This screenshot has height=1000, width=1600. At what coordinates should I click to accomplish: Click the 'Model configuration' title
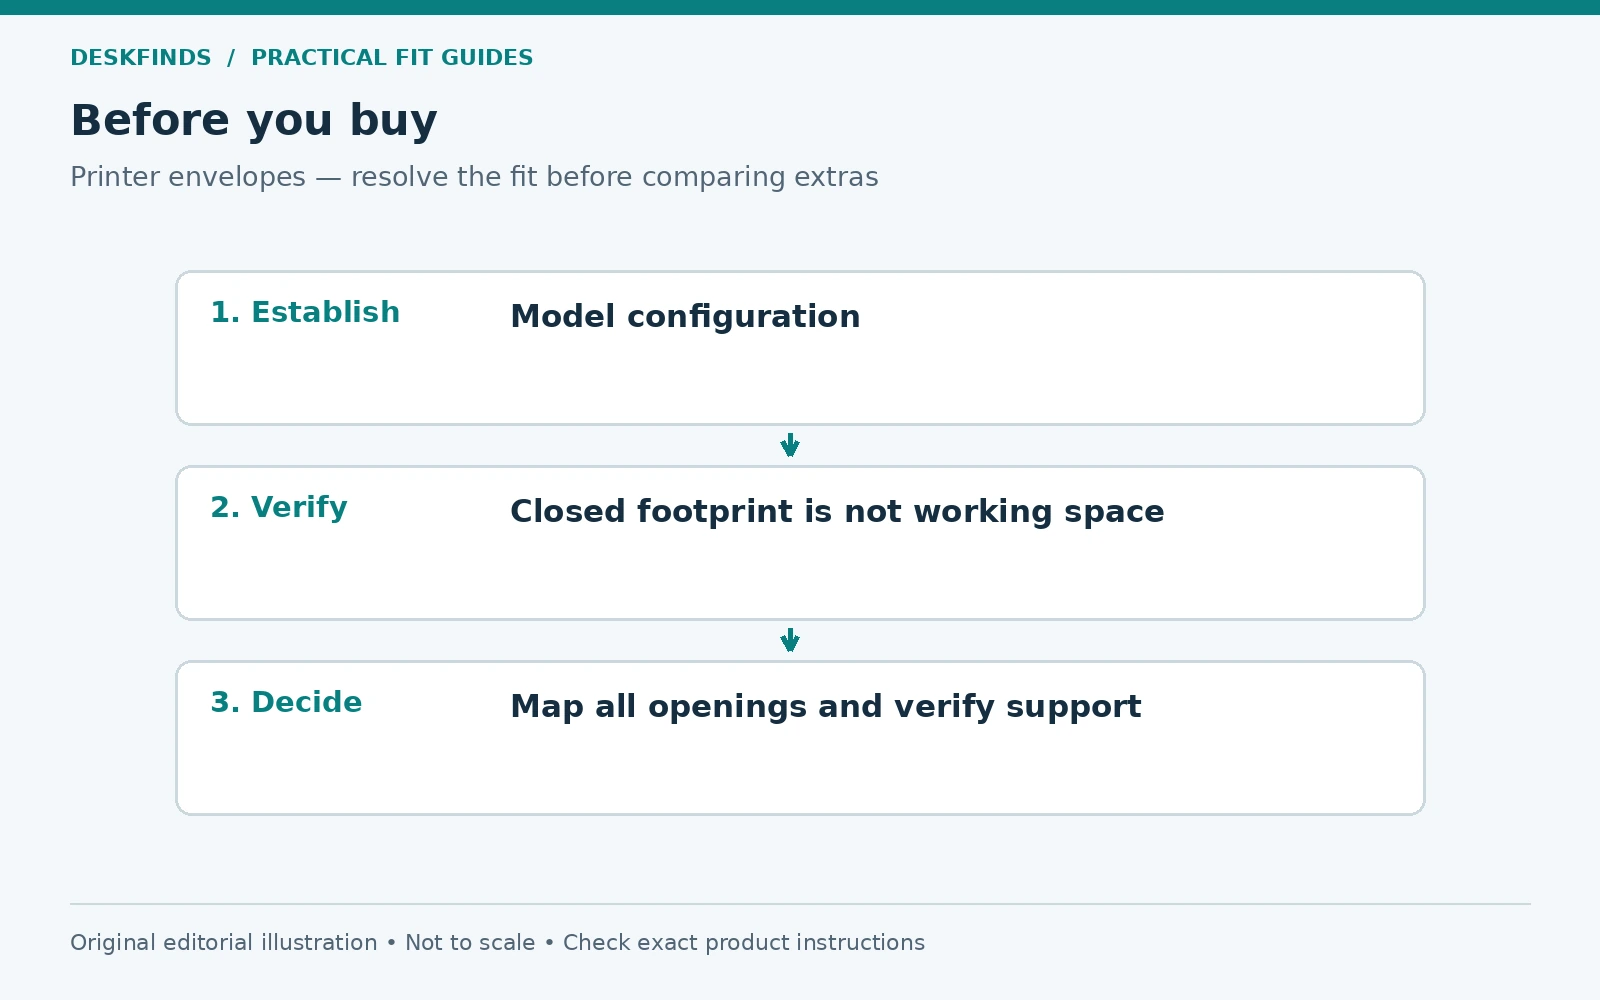(685, 317)
